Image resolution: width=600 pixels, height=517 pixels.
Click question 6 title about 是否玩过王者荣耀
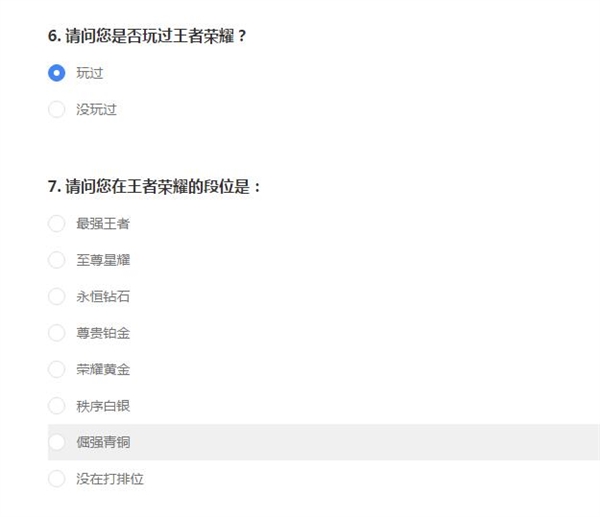(x=146, y=35)
